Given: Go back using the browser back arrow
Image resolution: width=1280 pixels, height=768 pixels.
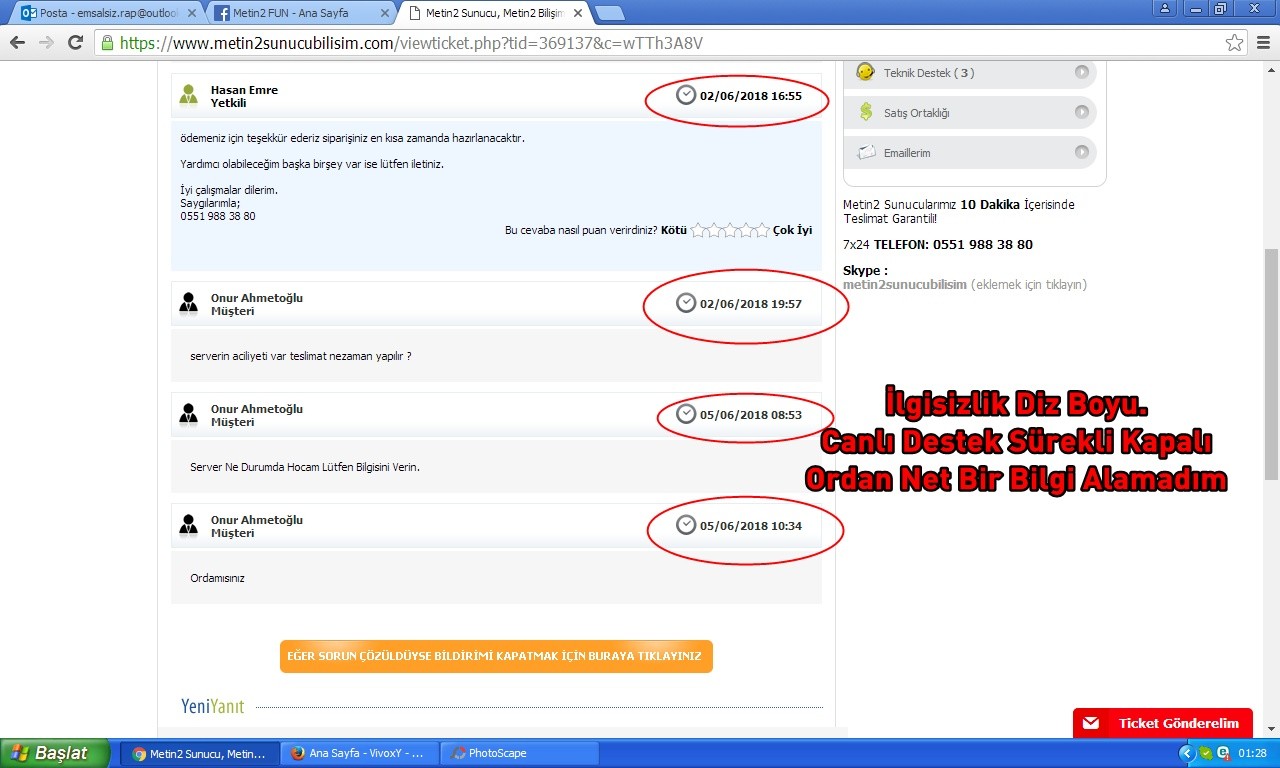Looking at the screenshot, I should [x=17, y=43].
